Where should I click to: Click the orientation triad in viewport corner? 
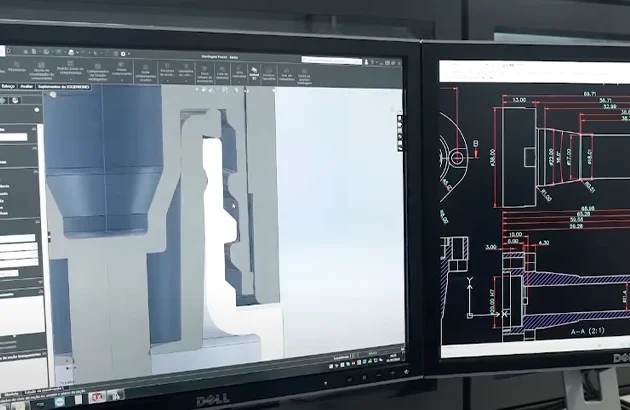68,367
